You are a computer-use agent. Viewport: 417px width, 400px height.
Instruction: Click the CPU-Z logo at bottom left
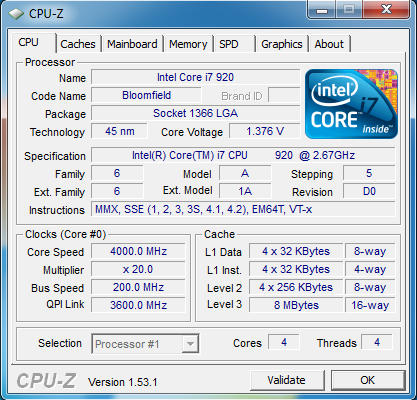tap(46, 381)
